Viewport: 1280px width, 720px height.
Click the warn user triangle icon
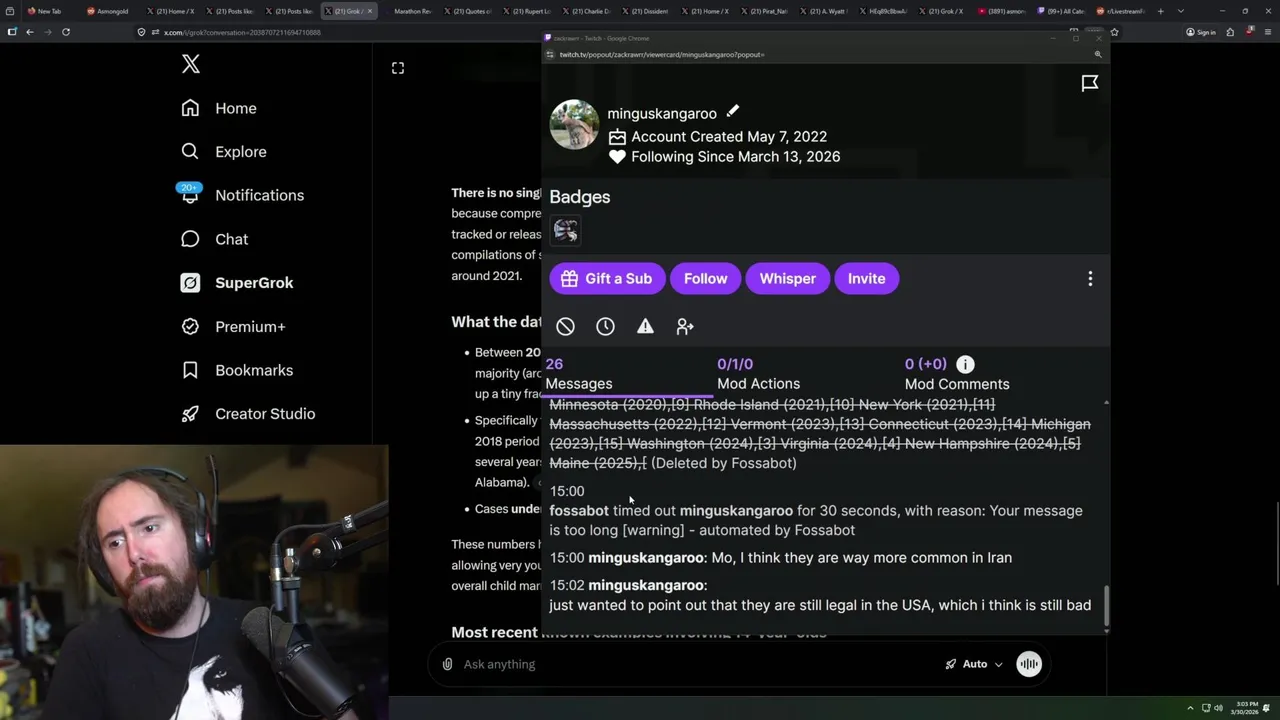tap(645, 326)
